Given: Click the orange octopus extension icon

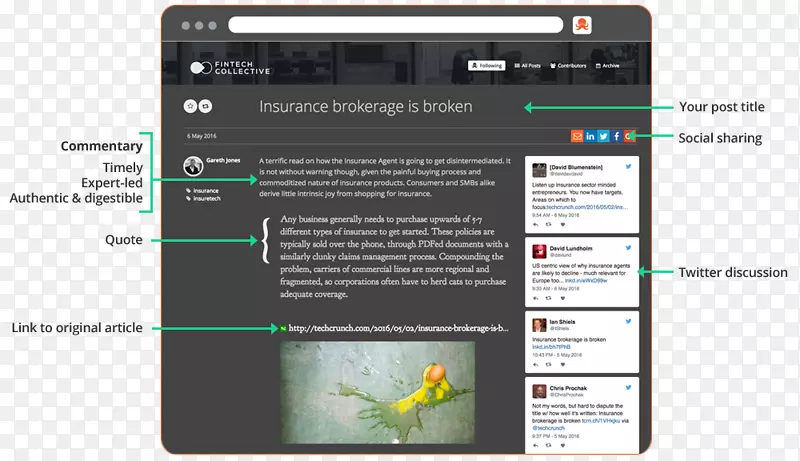Looking at the screenshot, I should 582,24.
